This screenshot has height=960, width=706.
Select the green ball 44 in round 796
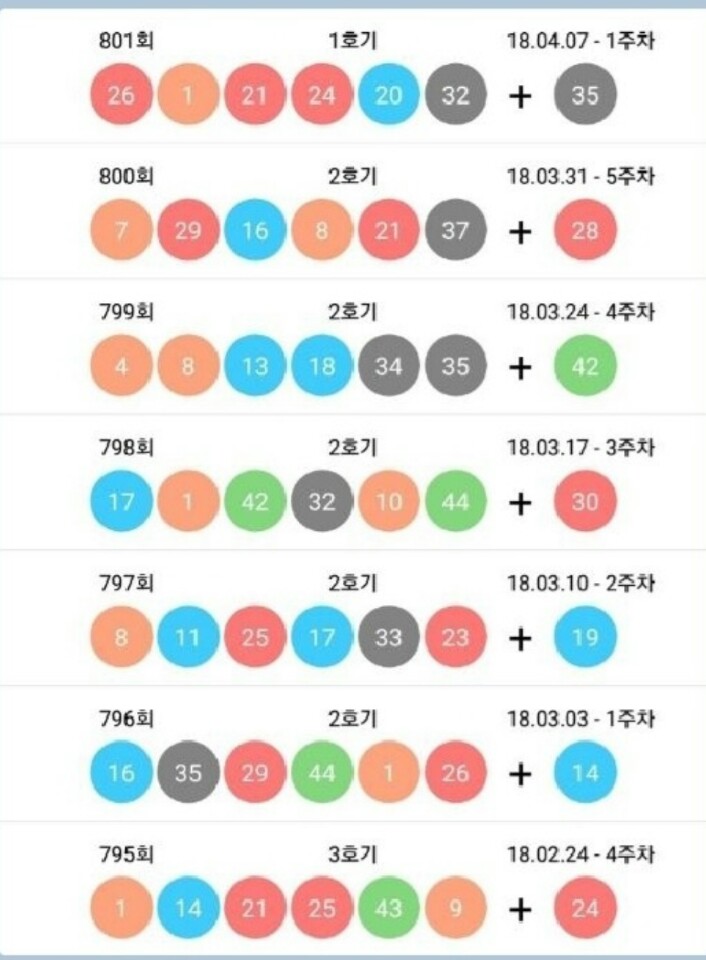point(321,773)
